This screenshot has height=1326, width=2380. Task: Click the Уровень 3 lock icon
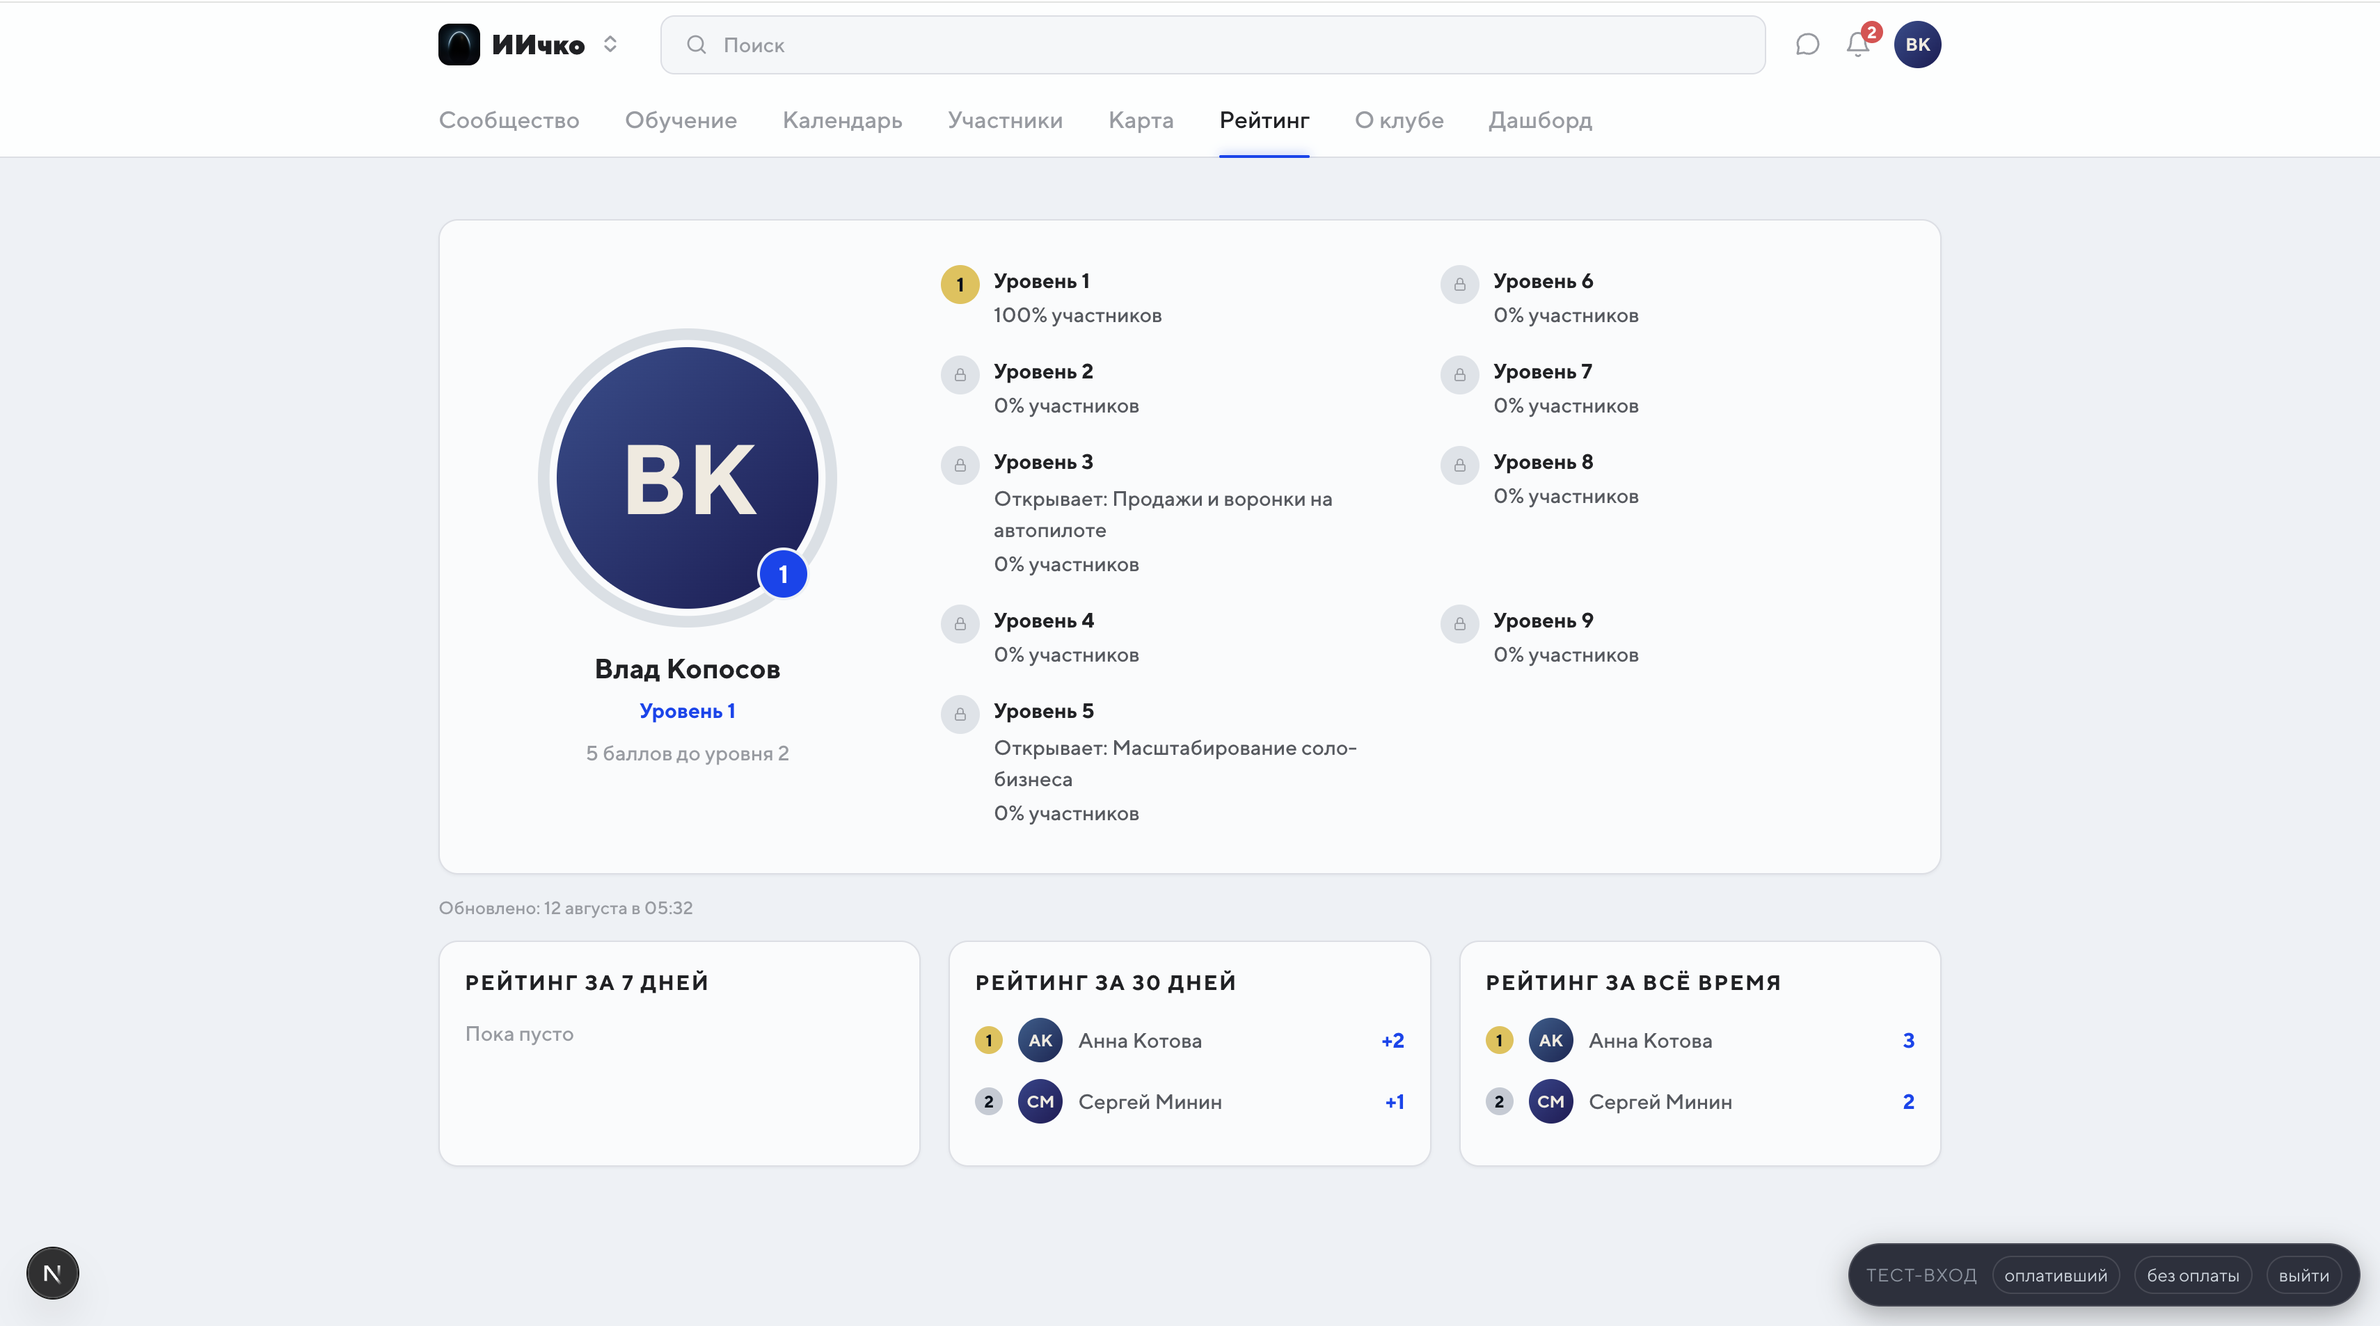tap(960, 465)
